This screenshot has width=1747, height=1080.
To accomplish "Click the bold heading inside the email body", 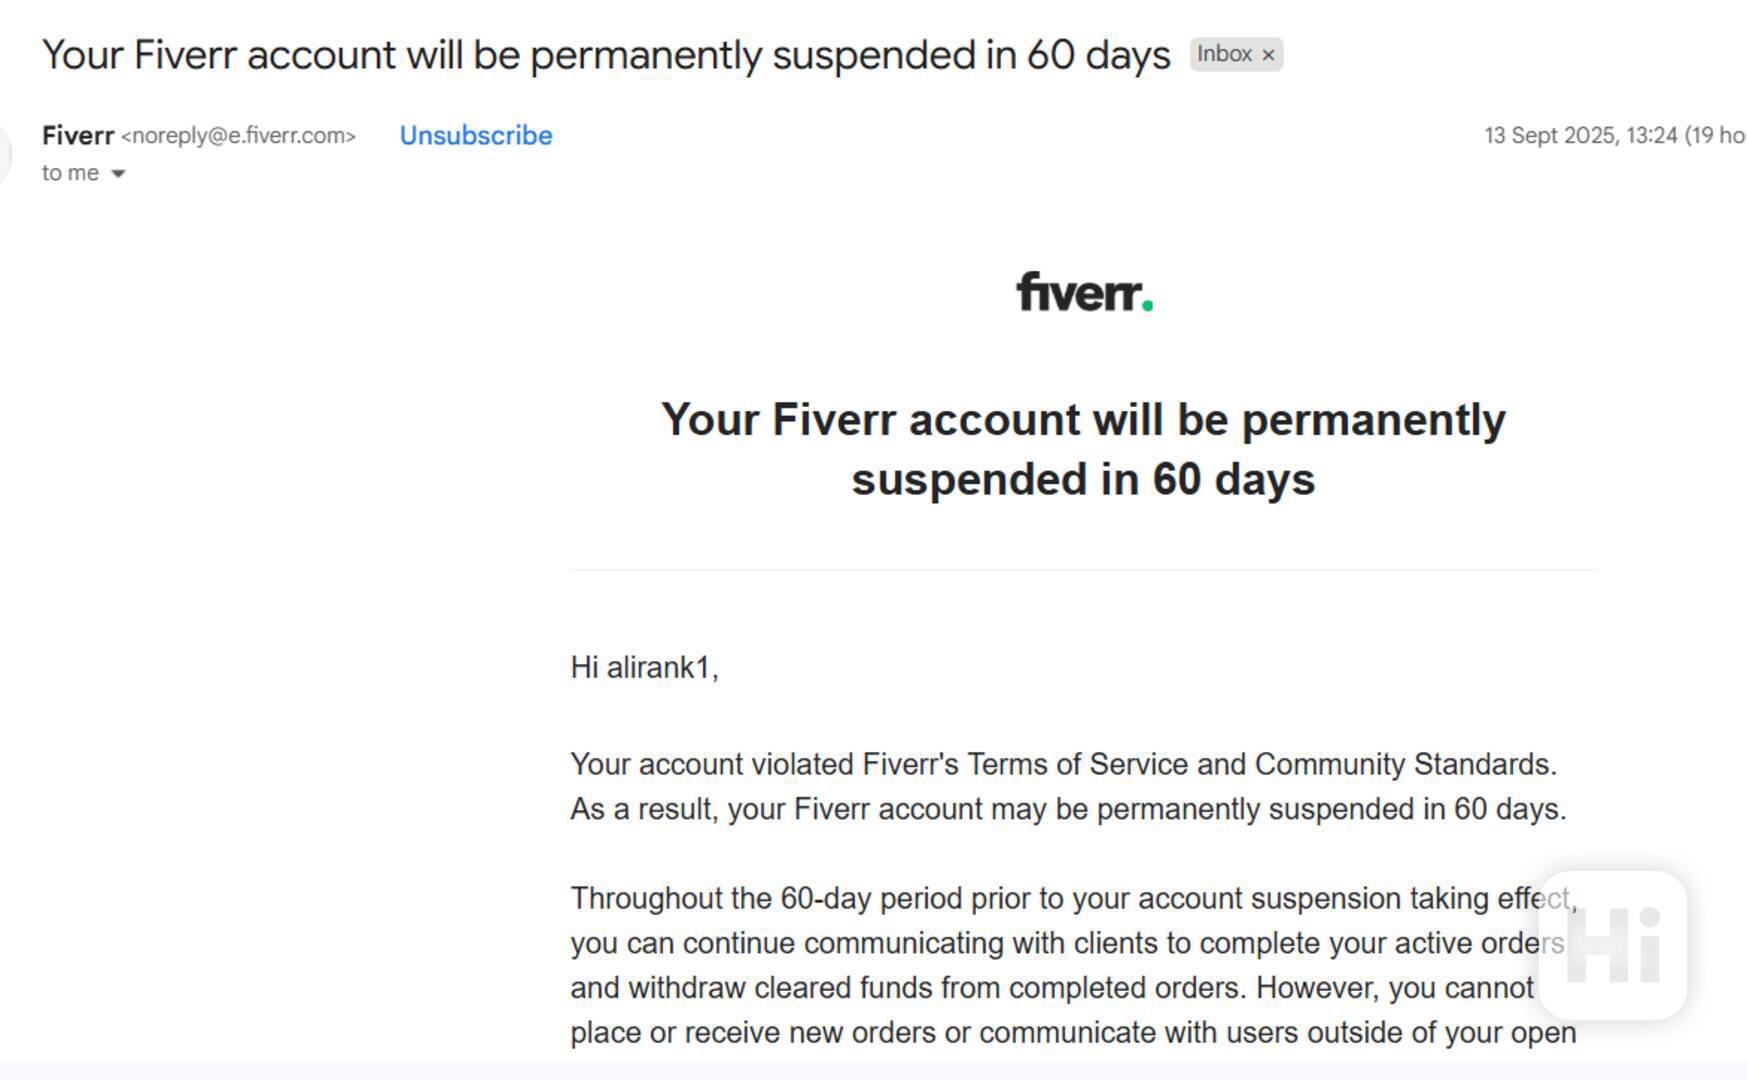I will [x=1083, y=449].
